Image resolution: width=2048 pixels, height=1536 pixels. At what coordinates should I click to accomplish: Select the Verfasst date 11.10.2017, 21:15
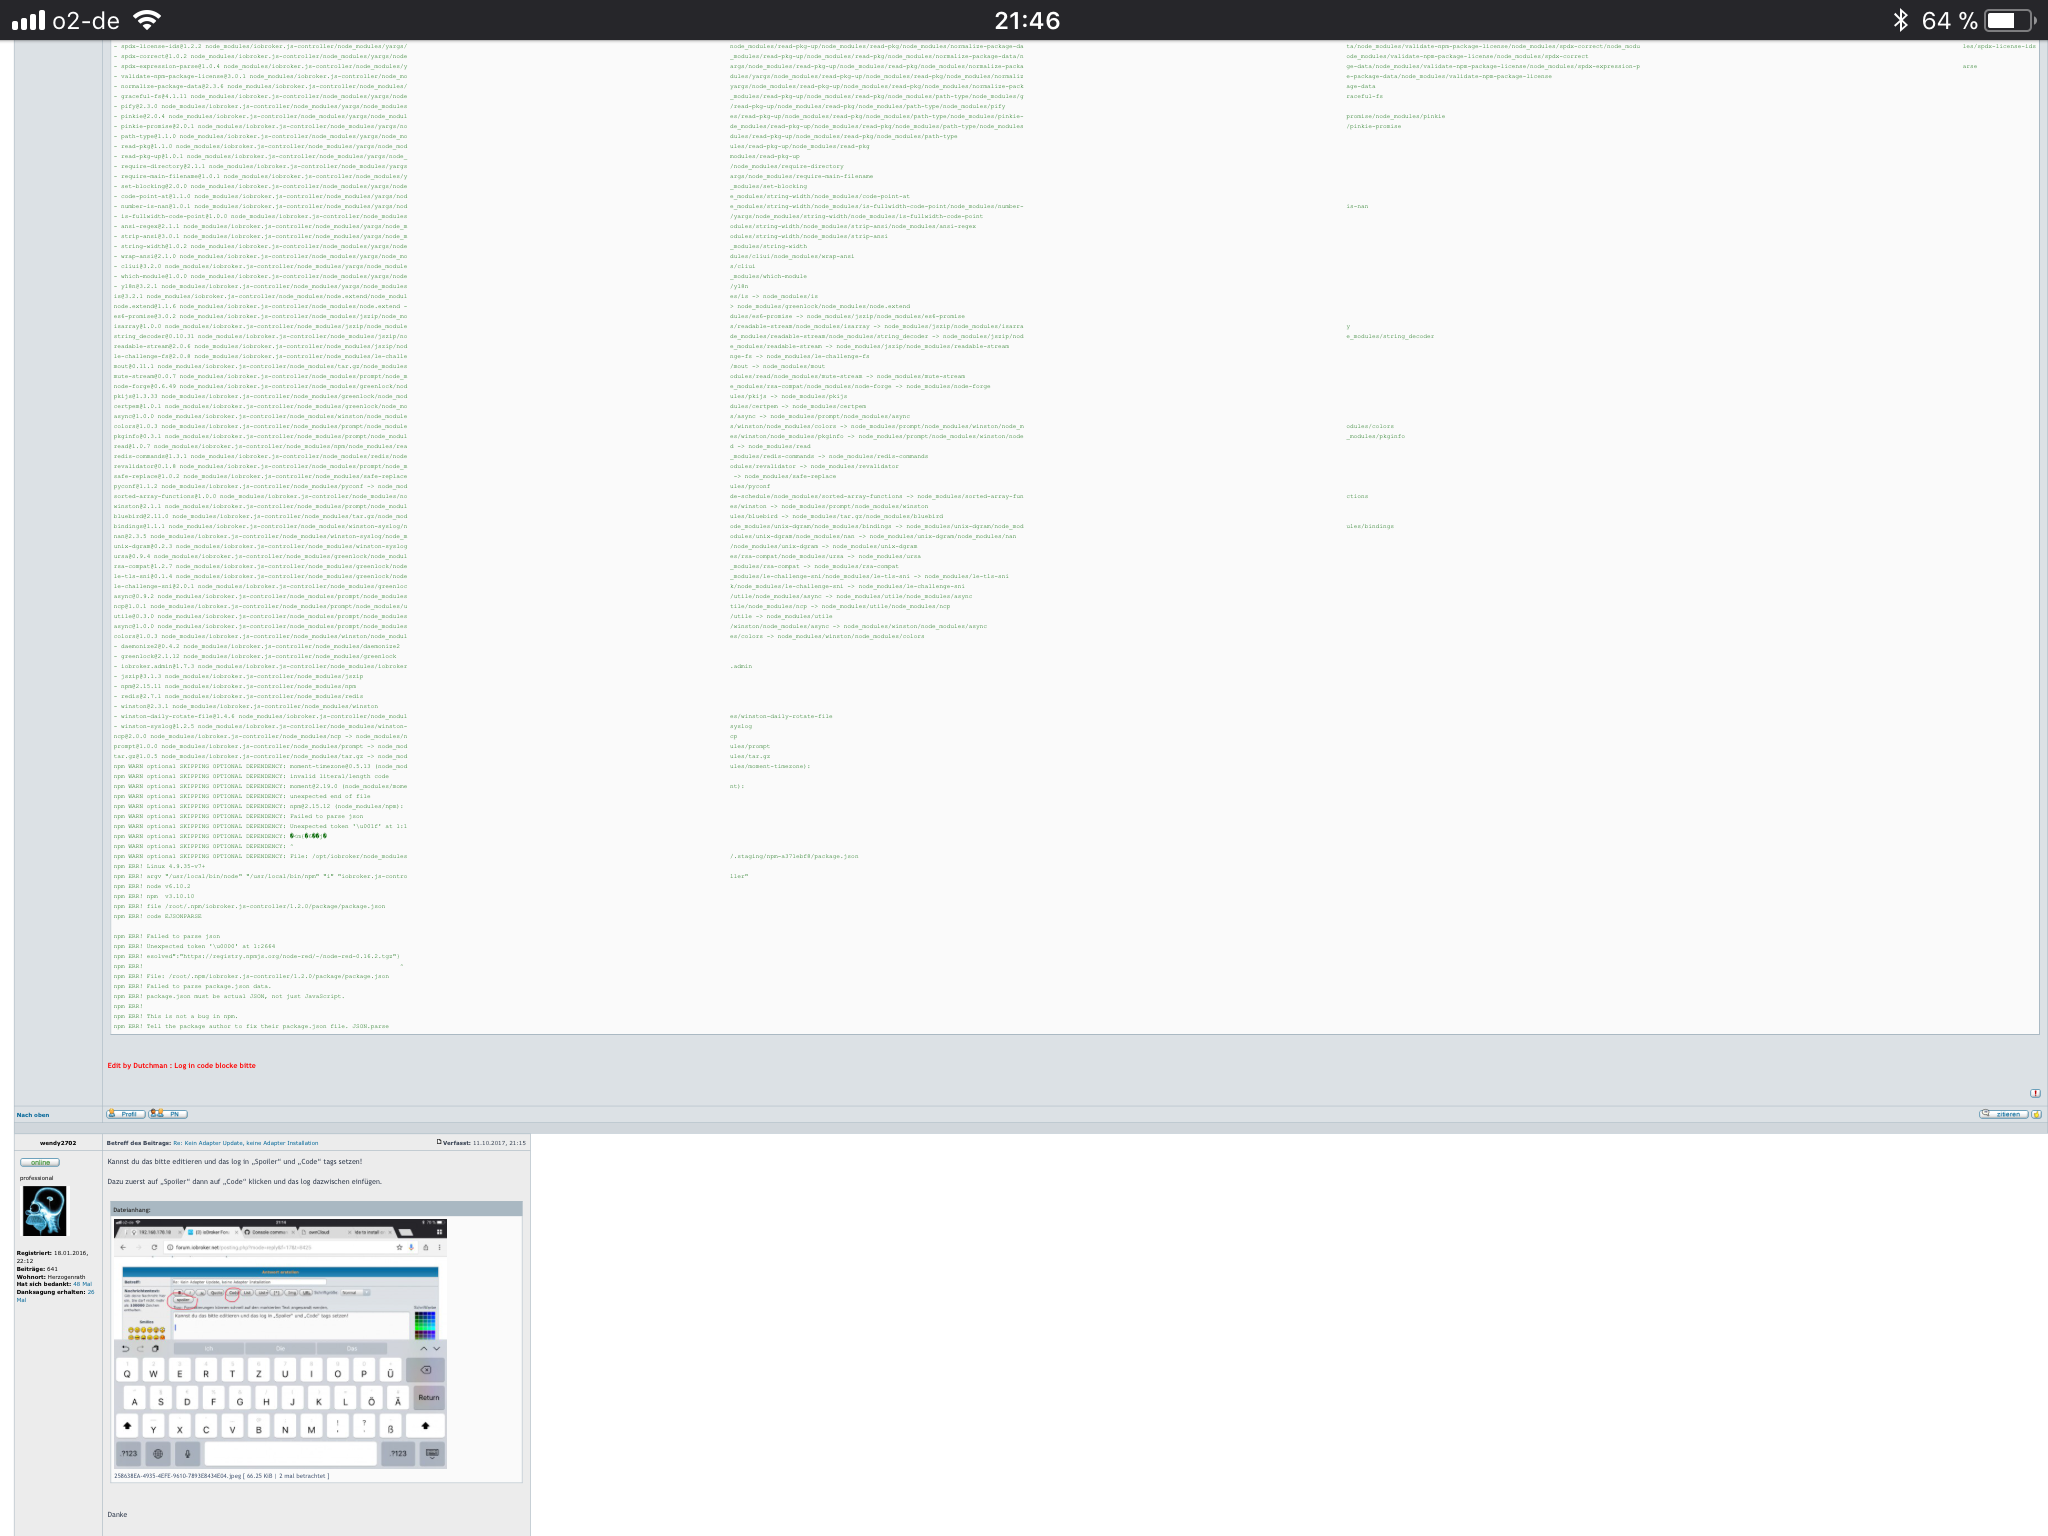pyautogui.click(x=500, y=1143)
